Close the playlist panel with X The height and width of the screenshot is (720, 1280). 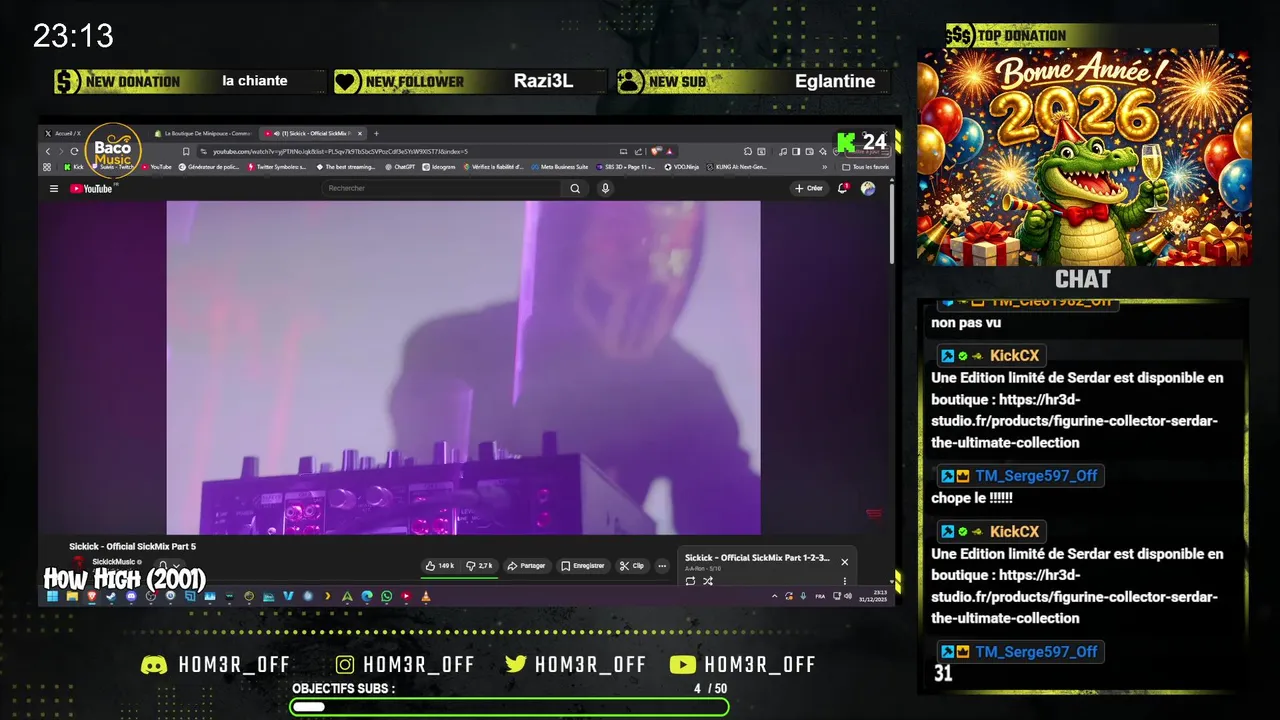(x=844, y=562)
